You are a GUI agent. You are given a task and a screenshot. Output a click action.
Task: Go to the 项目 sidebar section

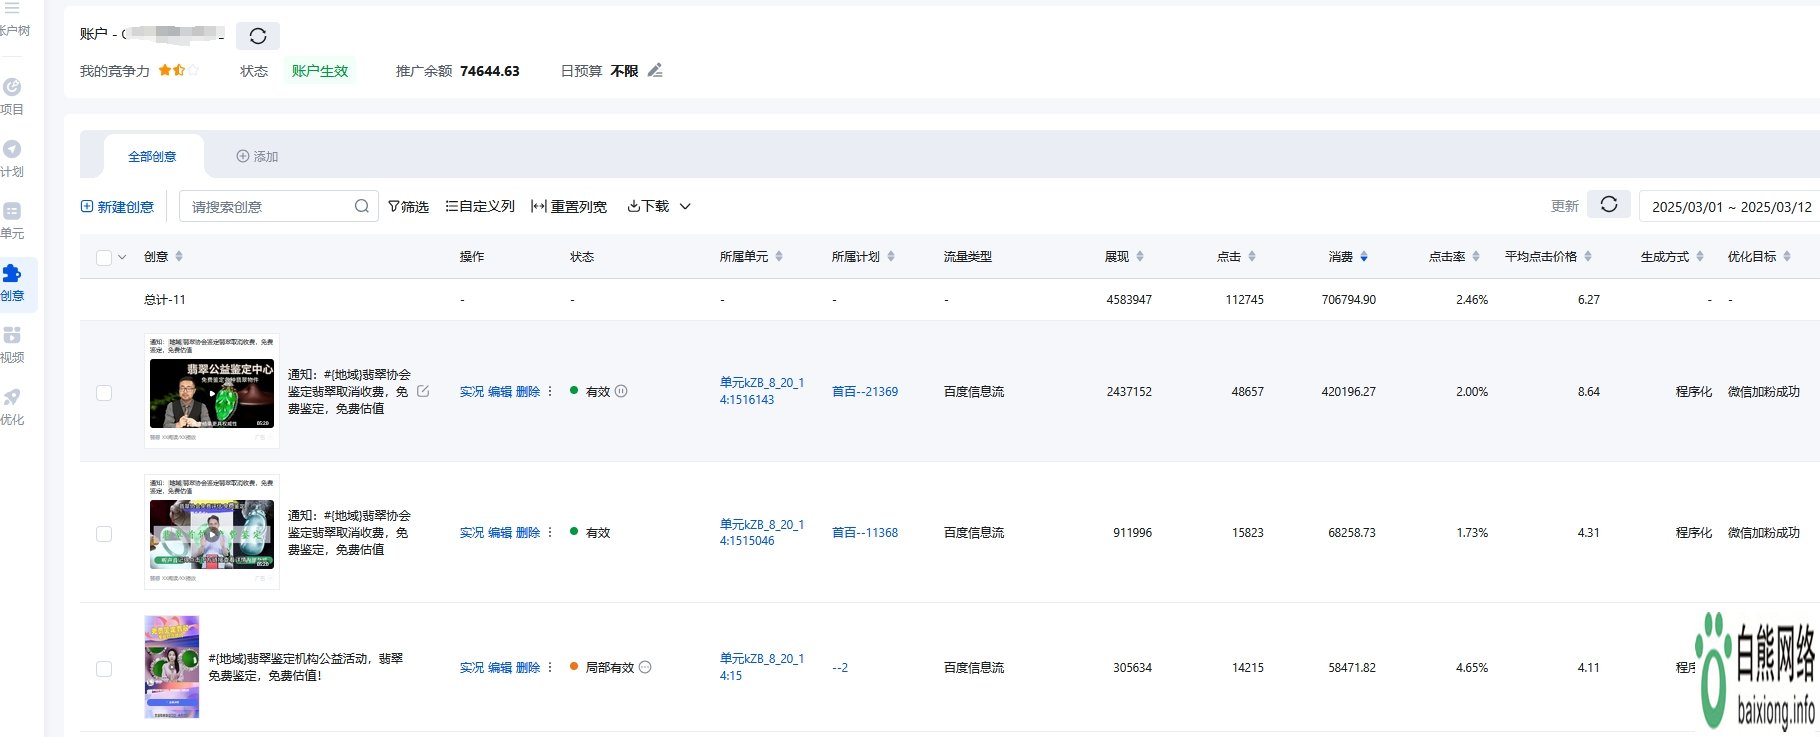[x=12, y=96]
